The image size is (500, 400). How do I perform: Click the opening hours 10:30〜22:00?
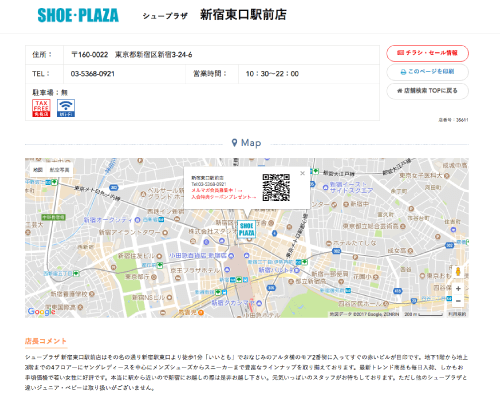(272, 74)
